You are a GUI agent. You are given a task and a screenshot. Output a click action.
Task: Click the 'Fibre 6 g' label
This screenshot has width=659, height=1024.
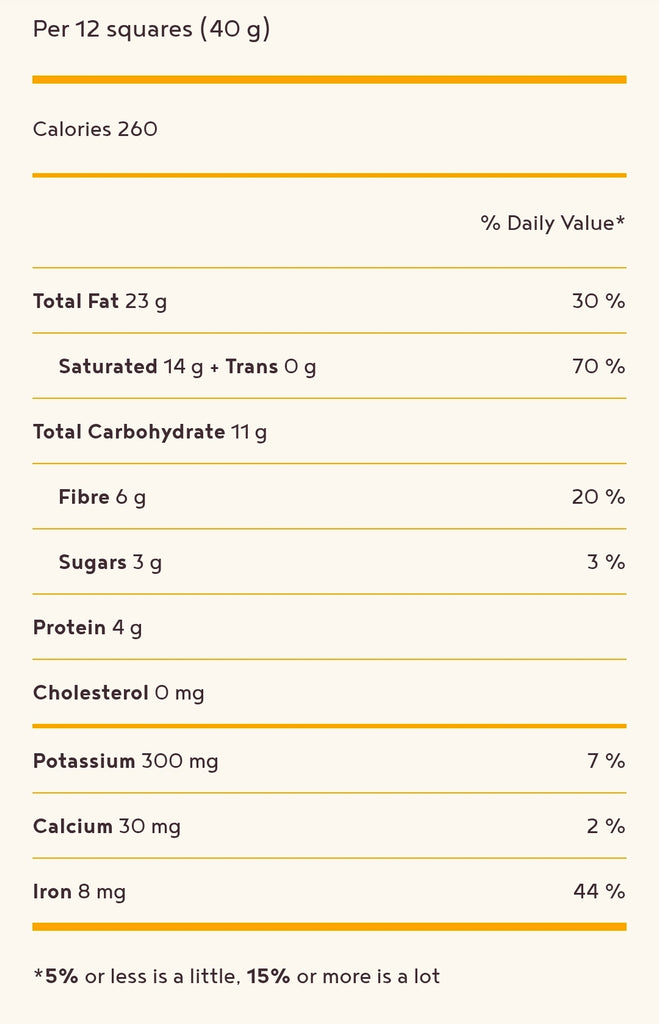coord(102,497)
